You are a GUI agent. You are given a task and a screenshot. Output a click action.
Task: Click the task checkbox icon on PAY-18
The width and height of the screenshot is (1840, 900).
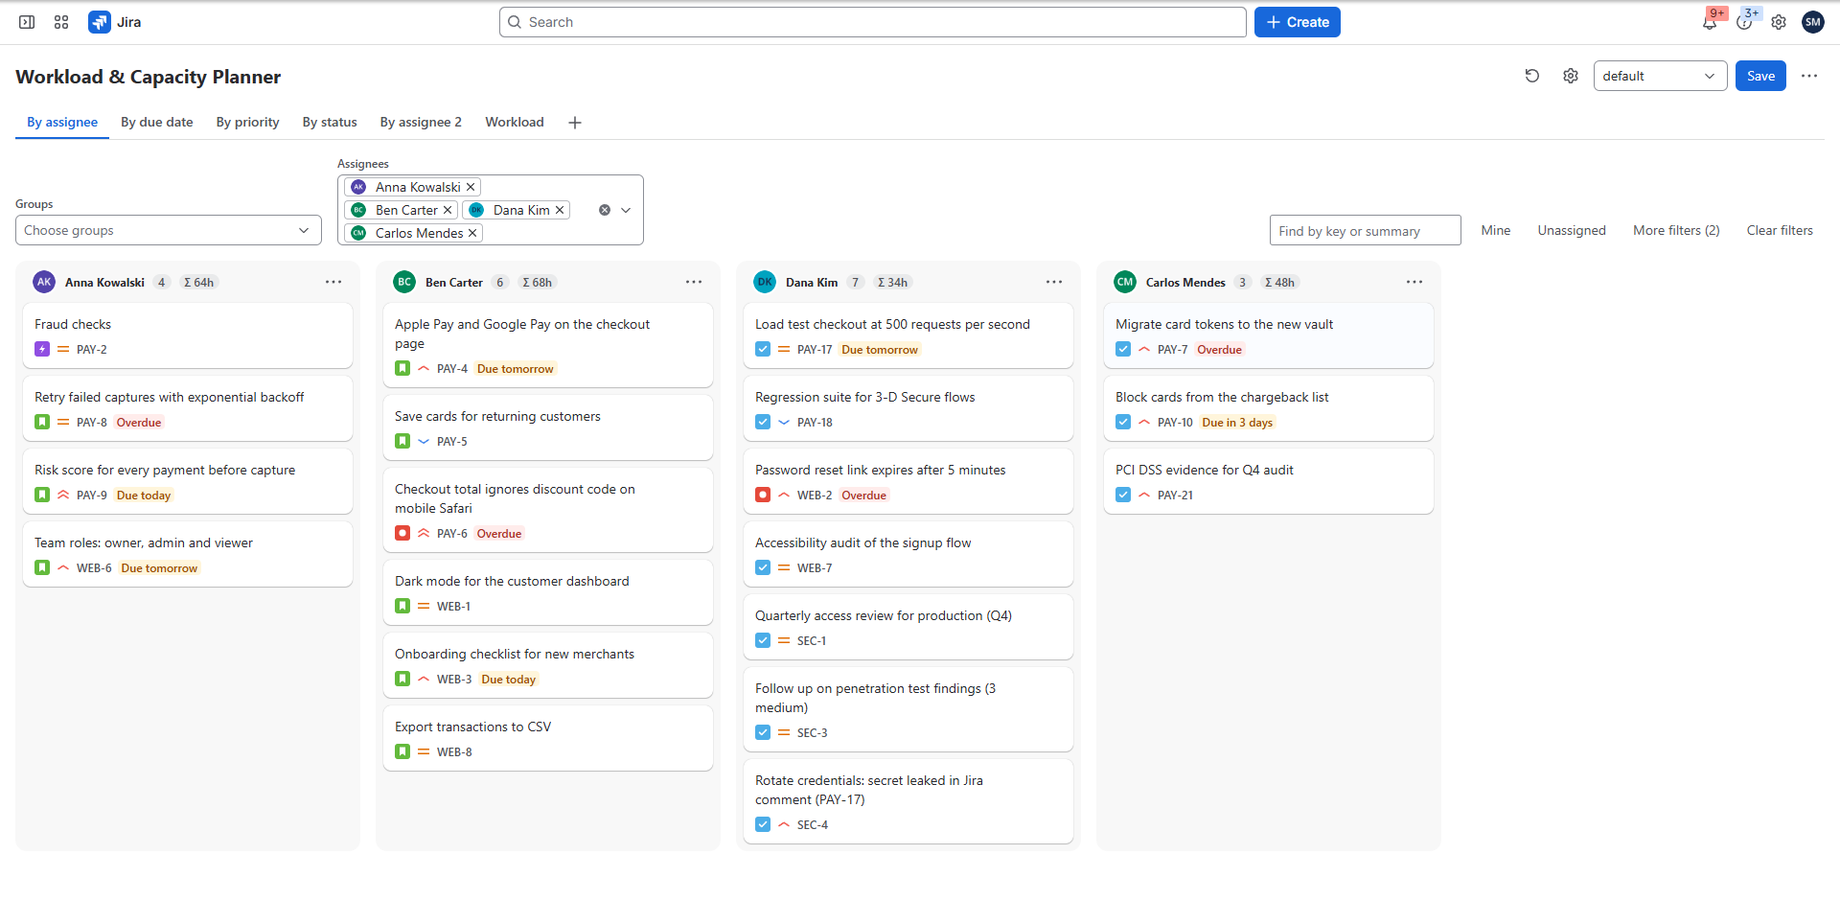763,422
